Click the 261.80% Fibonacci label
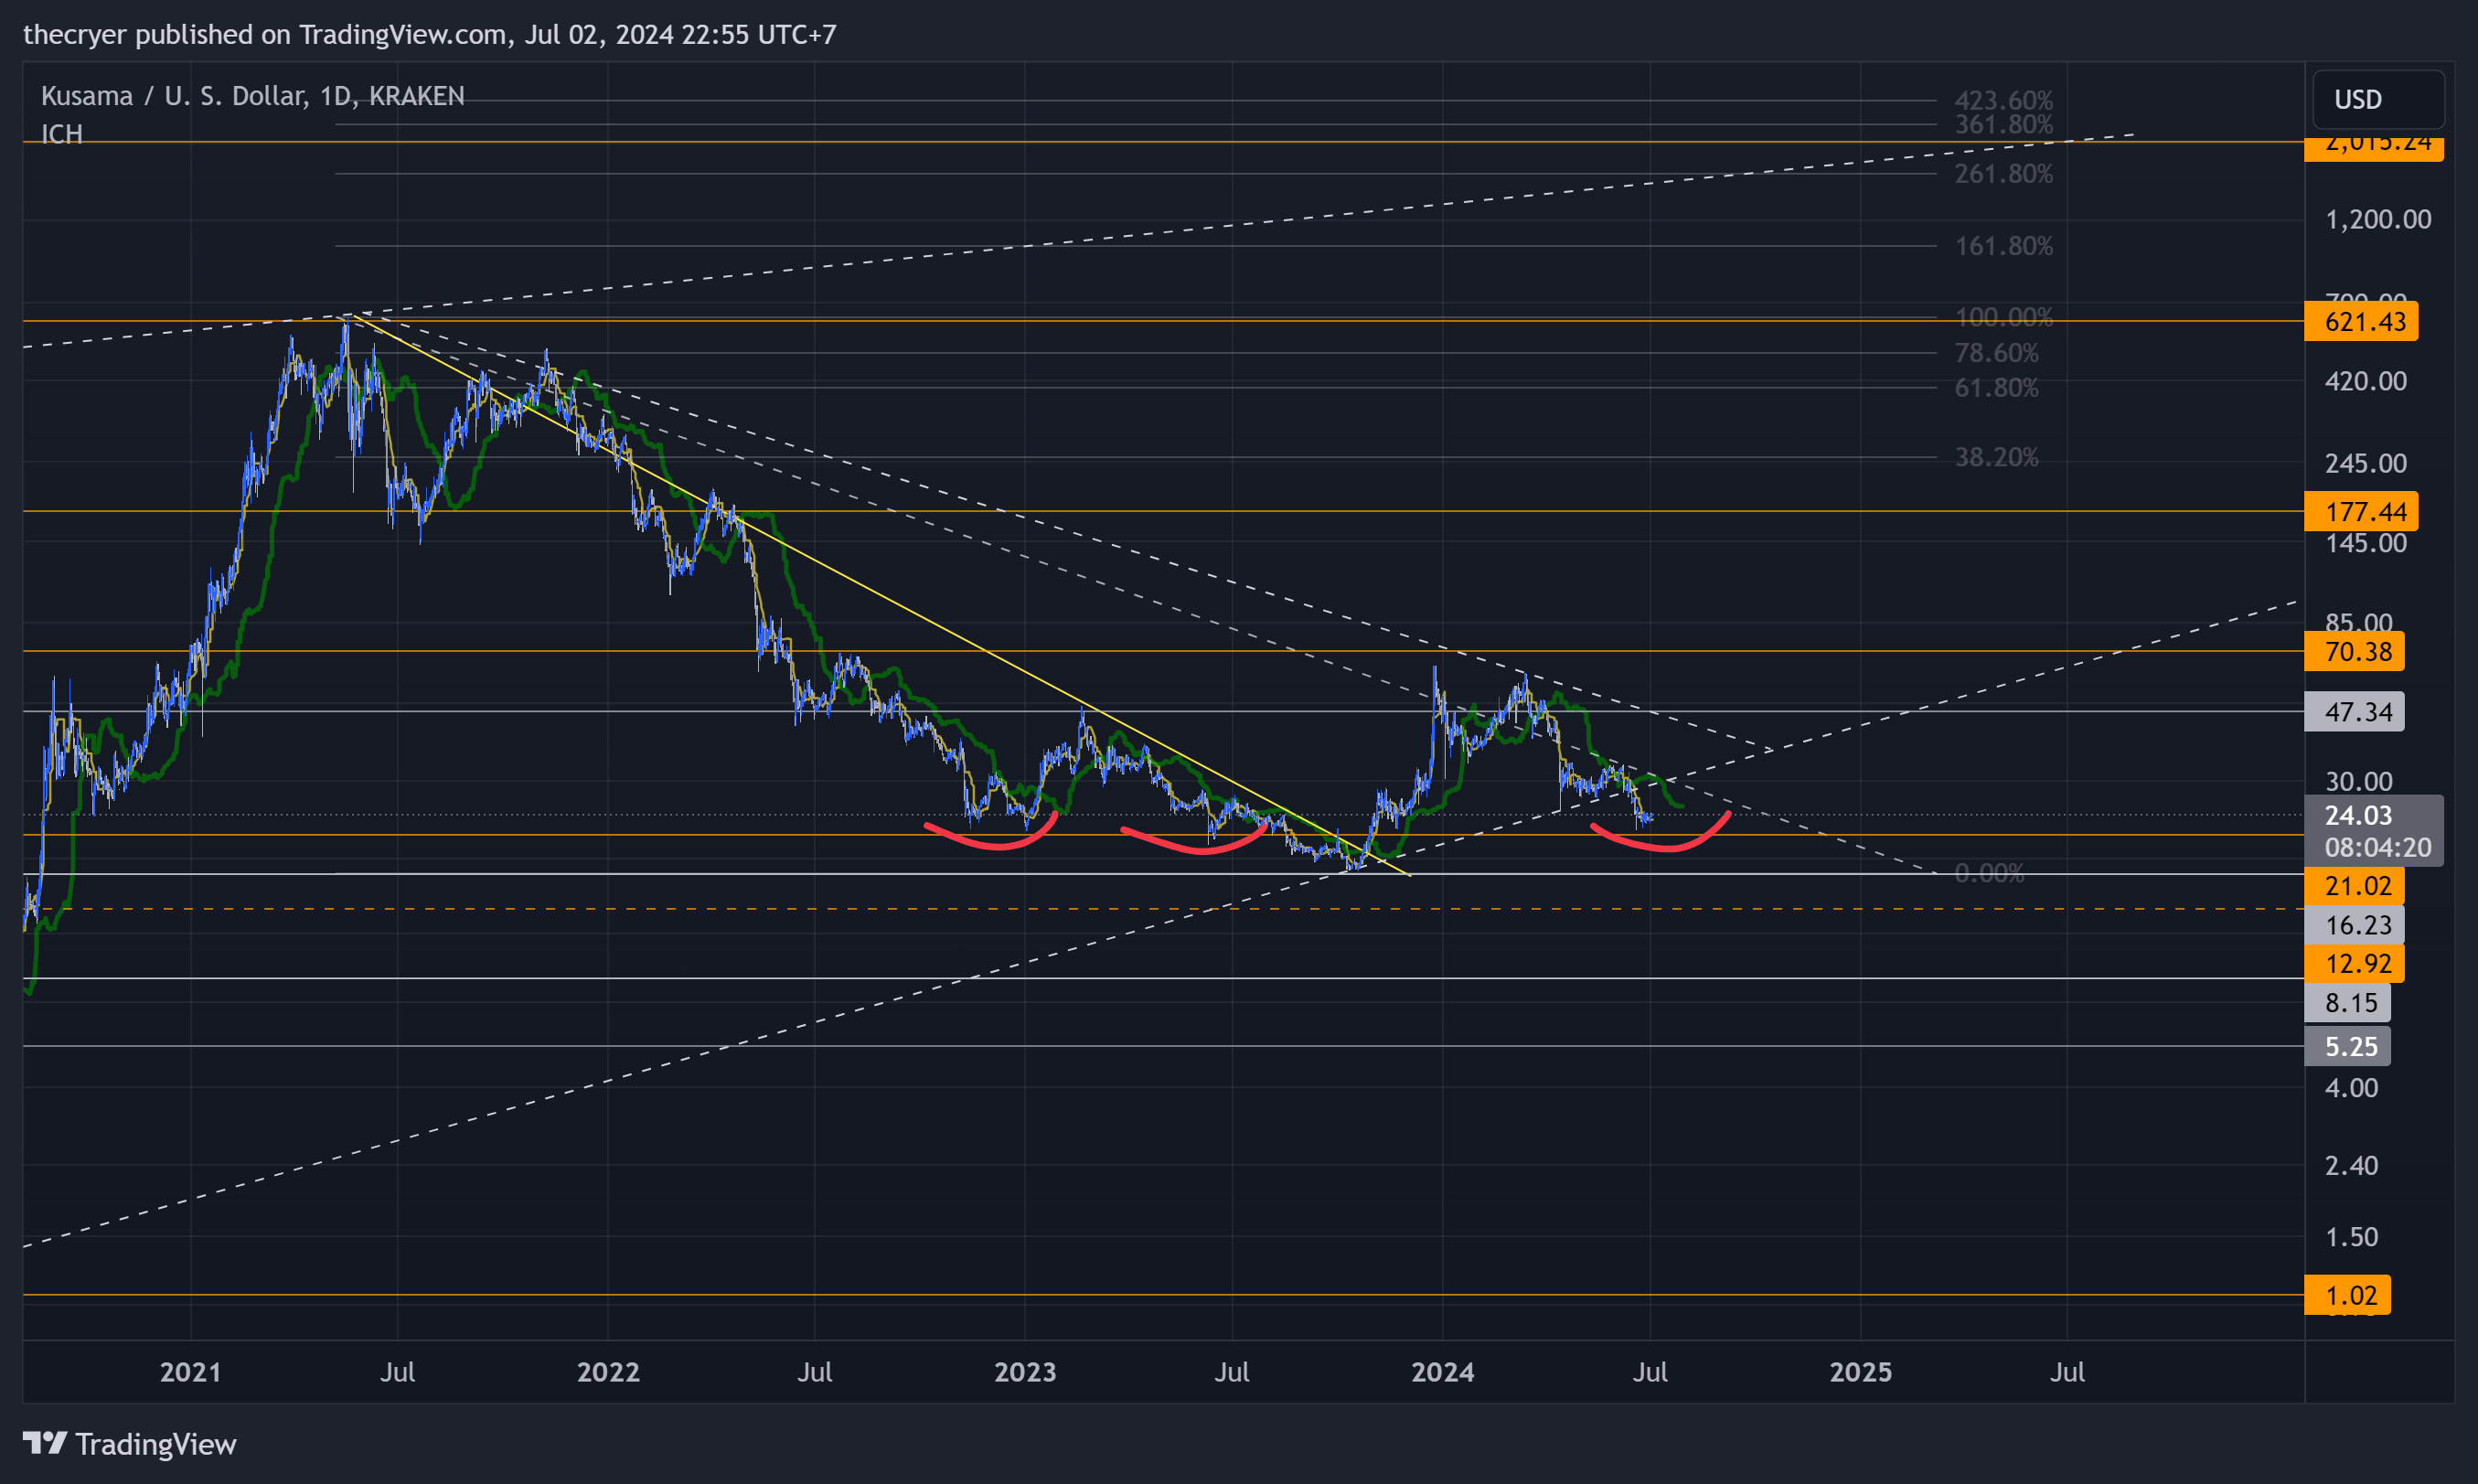The image size is (2478, 1484). [2003, 173]
